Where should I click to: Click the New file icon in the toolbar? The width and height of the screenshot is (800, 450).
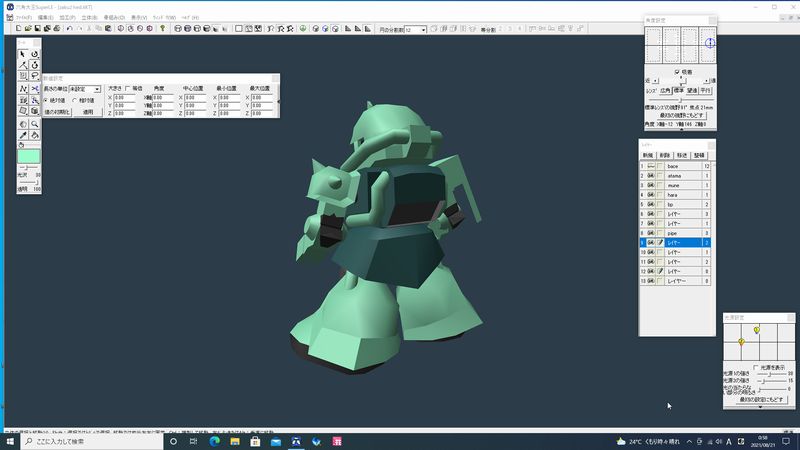click(18, 29)
